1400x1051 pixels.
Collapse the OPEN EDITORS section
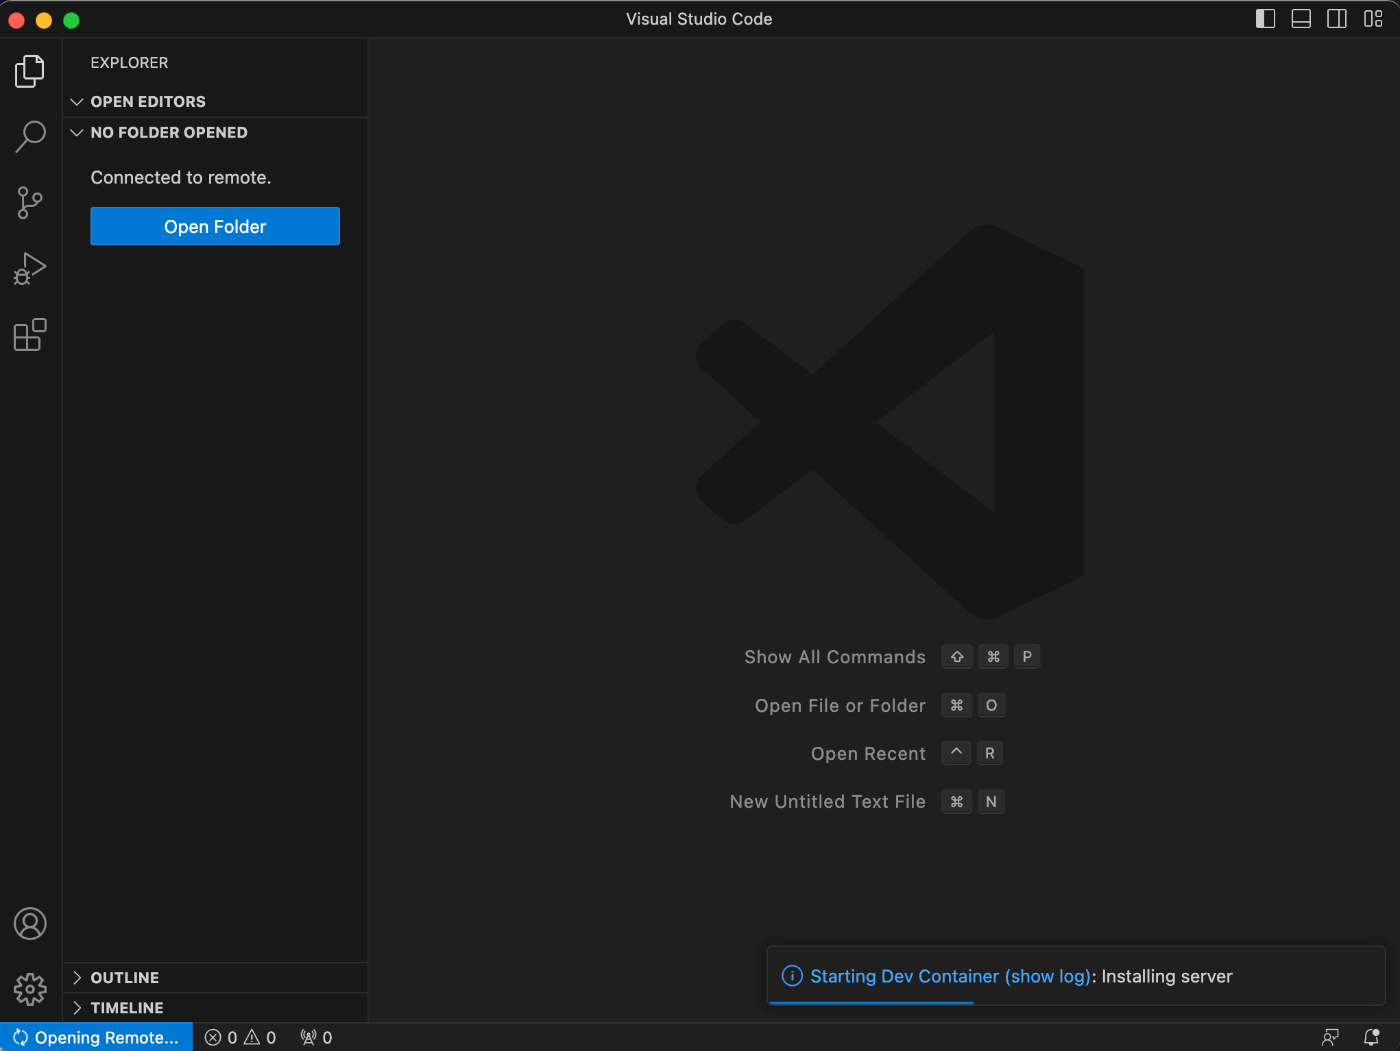[215, 102]
